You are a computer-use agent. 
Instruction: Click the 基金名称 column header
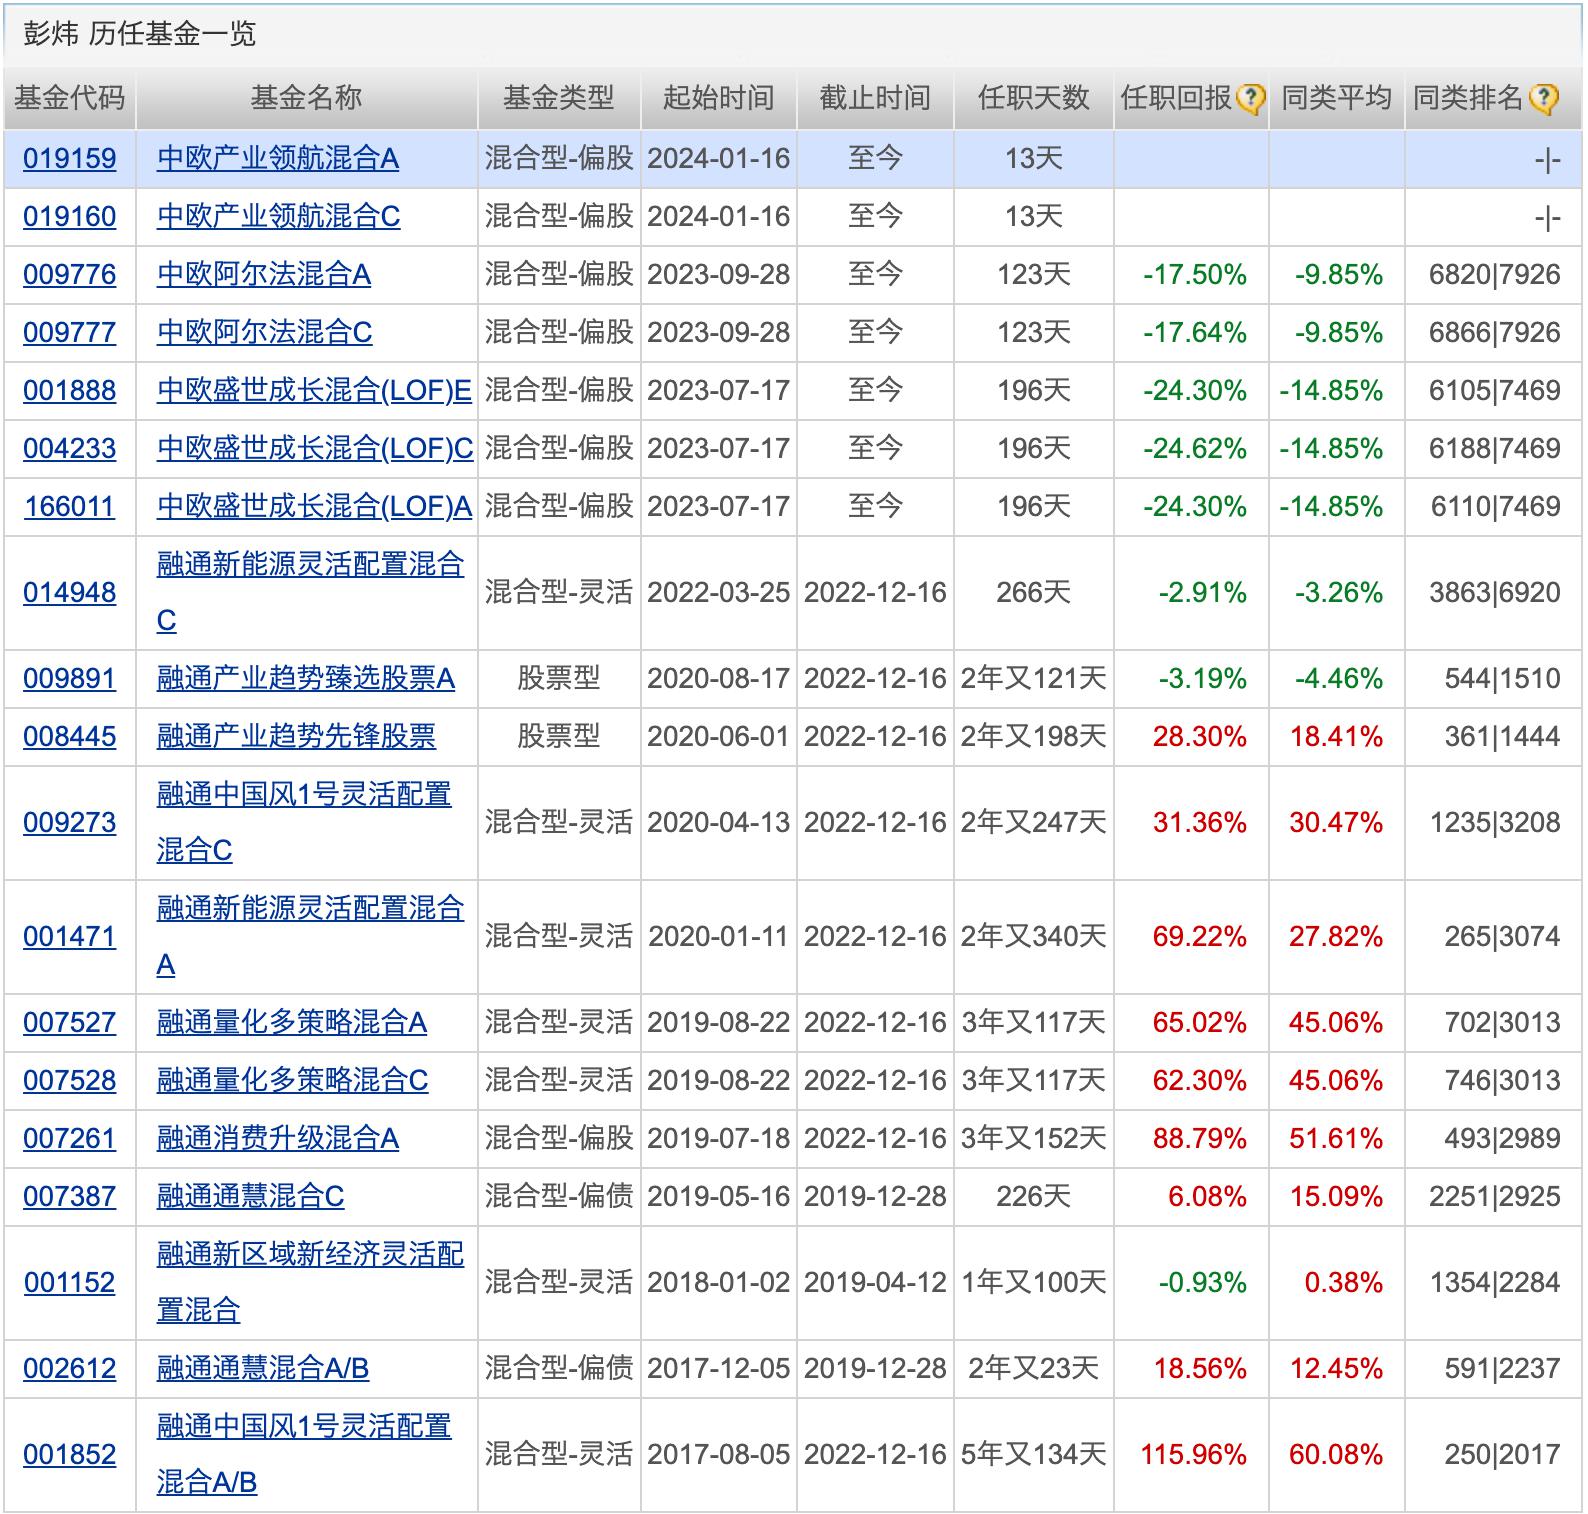tap(306, 98)
